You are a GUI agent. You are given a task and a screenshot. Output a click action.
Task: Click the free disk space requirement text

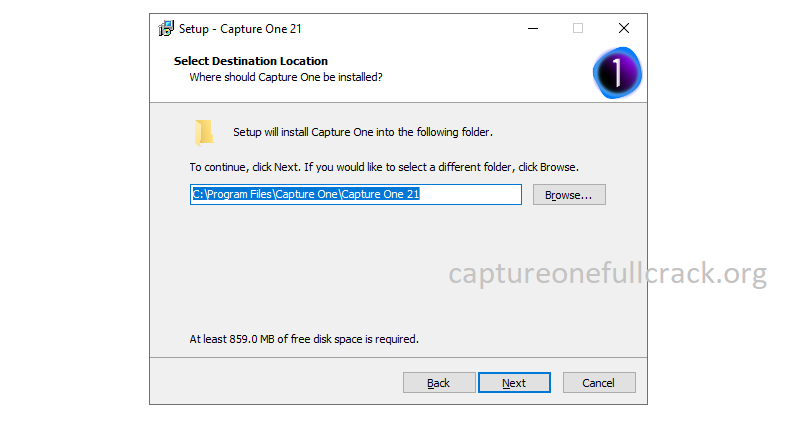tap(304, 339)
